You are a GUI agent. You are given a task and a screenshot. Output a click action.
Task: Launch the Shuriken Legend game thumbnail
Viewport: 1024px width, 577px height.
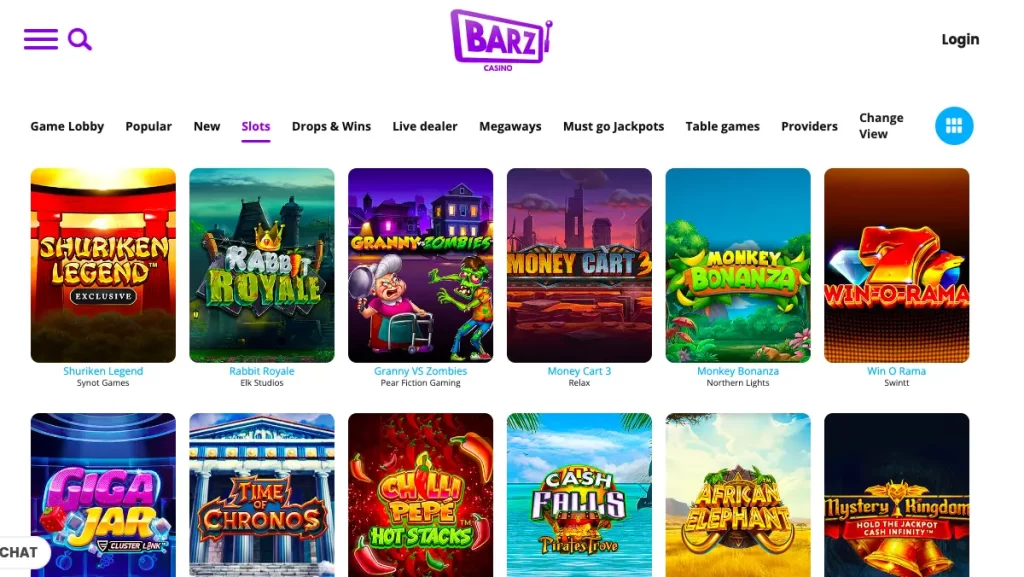click(103, 265)
